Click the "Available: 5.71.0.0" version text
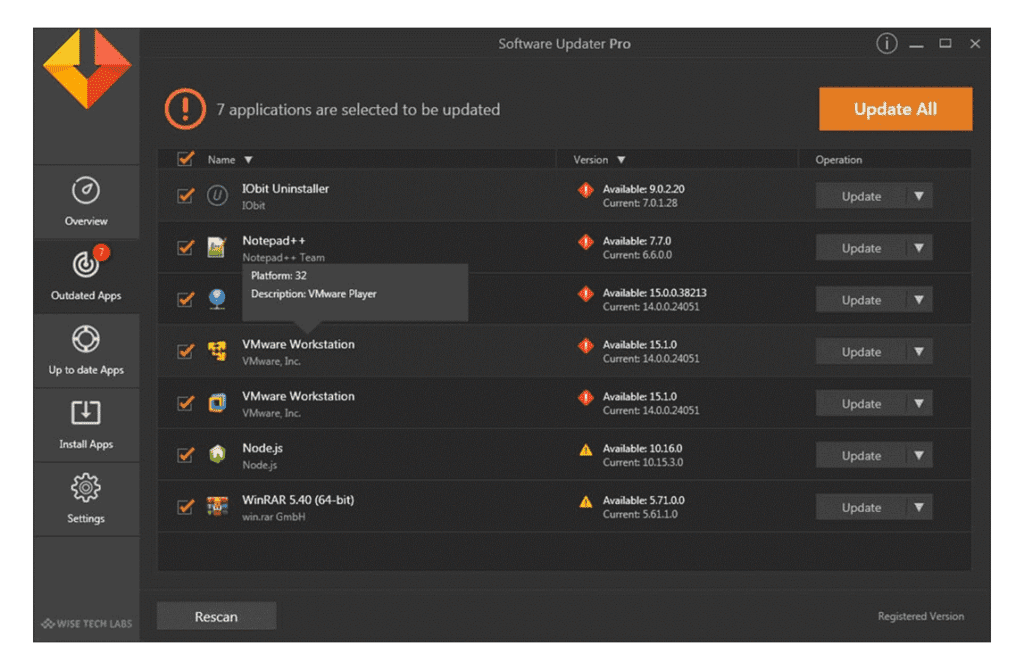 point(643,500)
